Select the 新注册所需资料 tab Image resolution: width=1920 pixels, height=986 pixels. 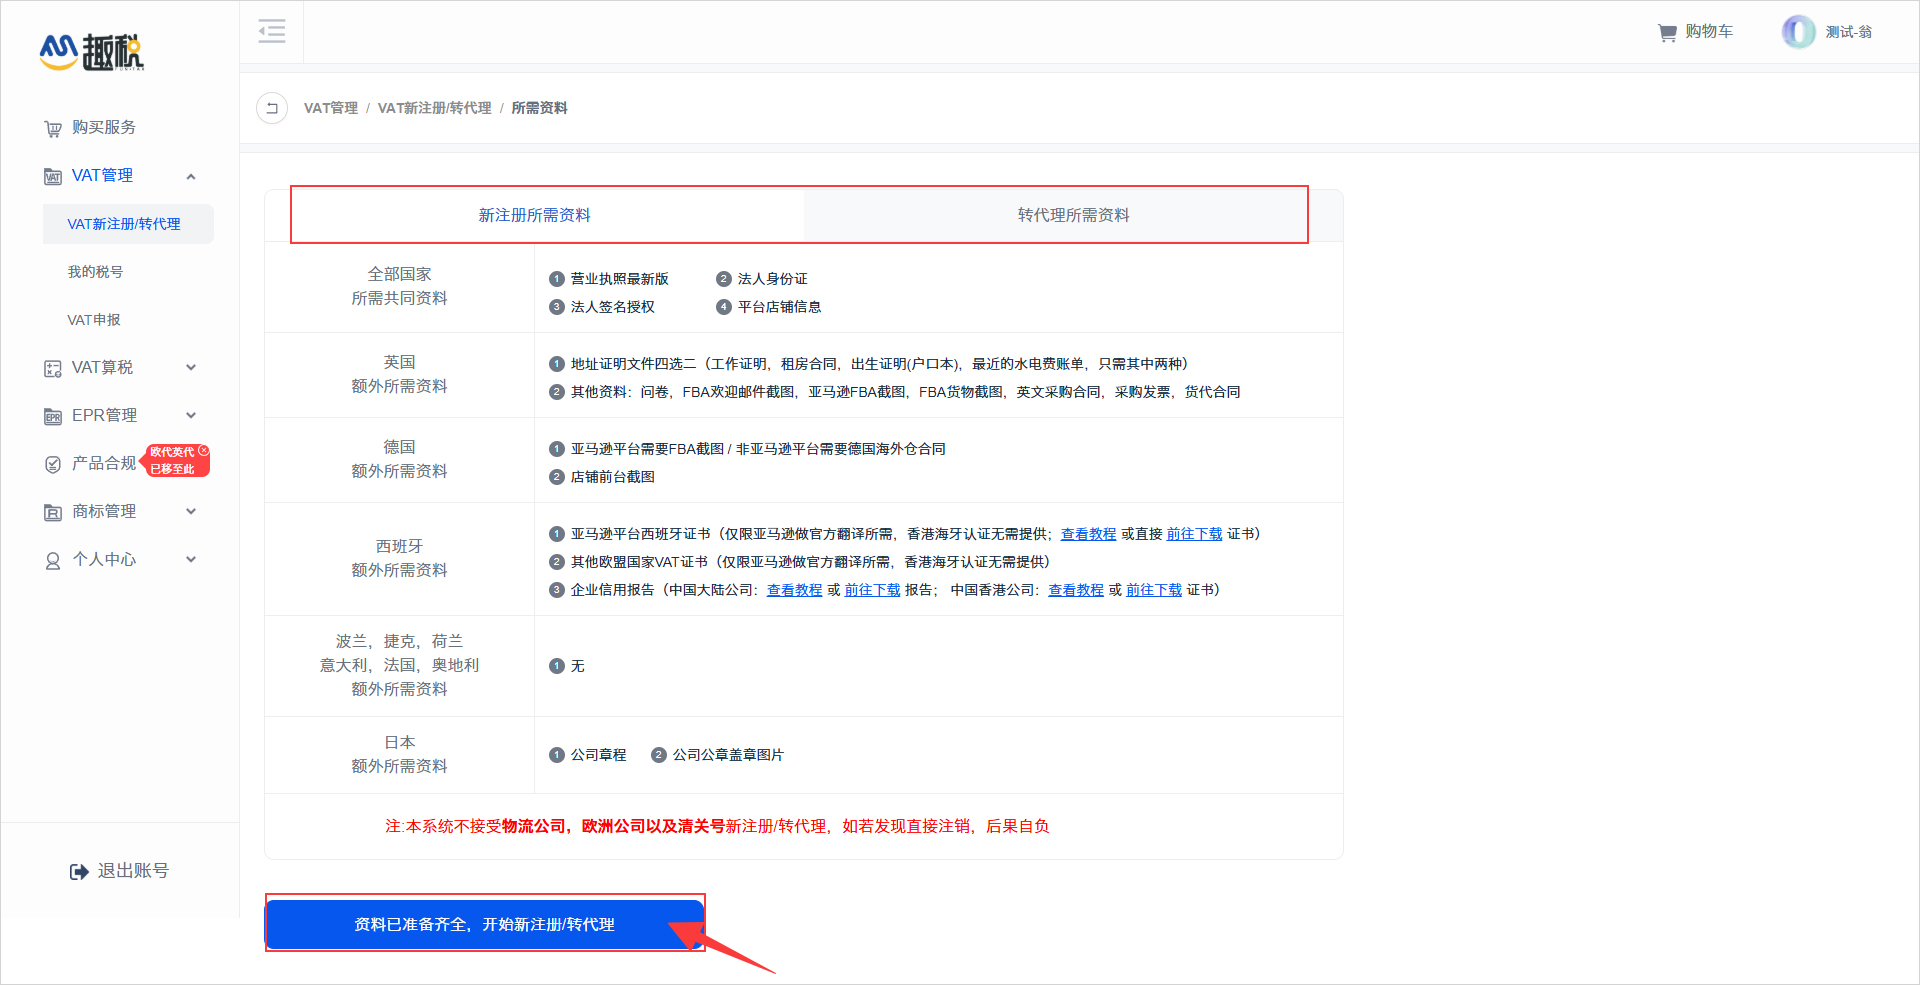536,214
